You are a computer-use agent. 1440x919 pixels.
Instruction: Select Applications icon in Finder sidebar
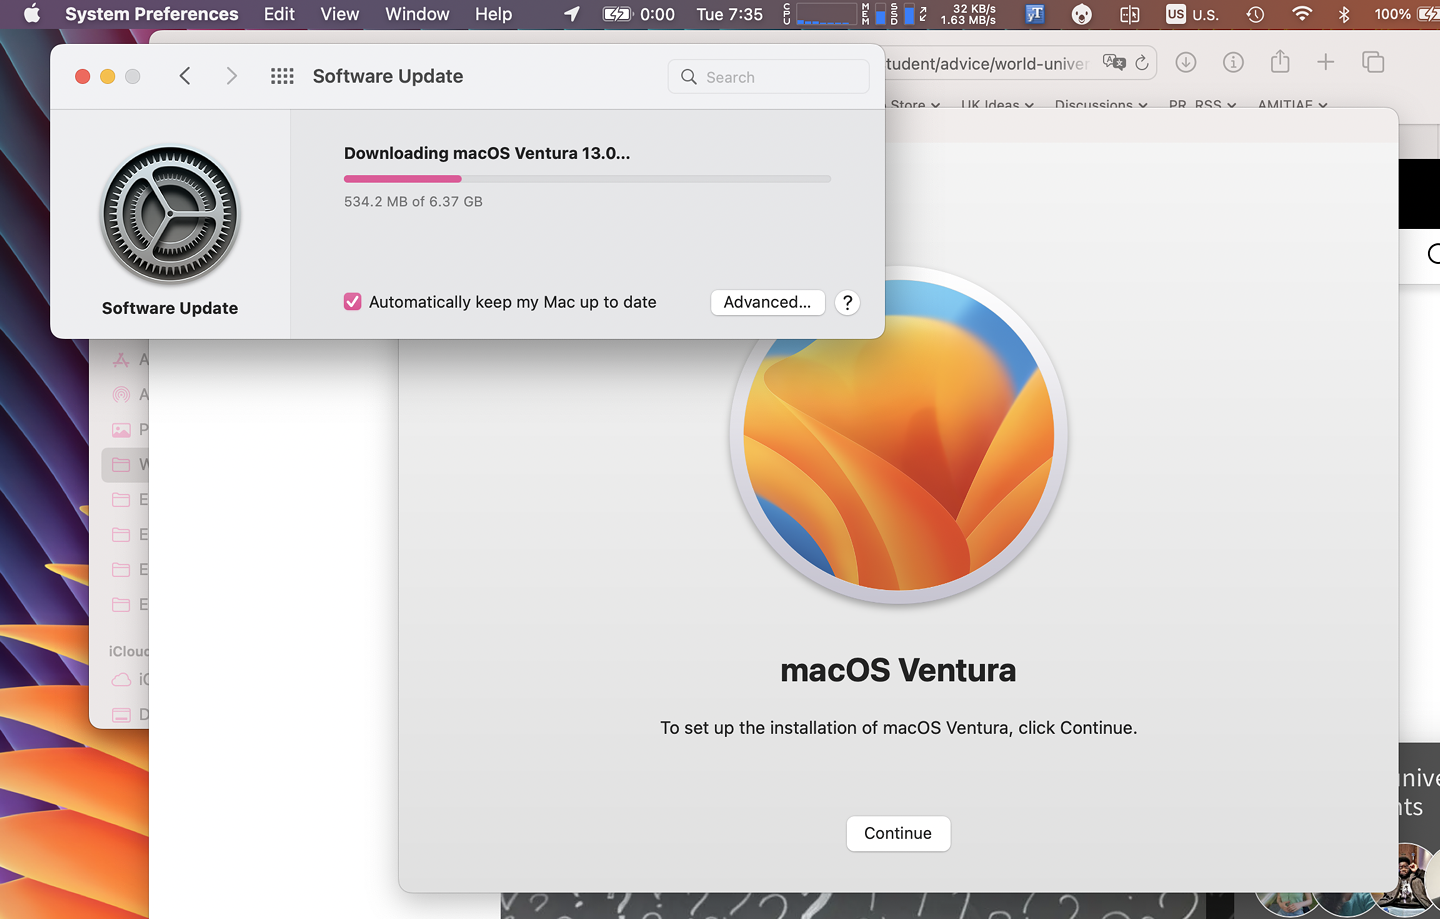click(x=121, y=359)
